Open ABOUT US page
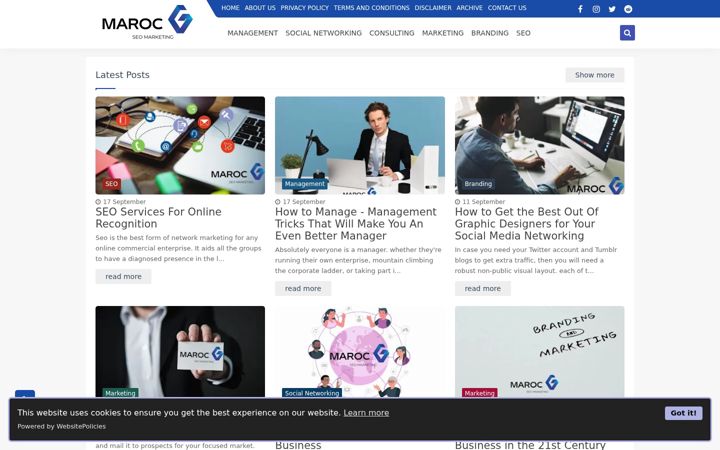 click(x=260, y=8)
